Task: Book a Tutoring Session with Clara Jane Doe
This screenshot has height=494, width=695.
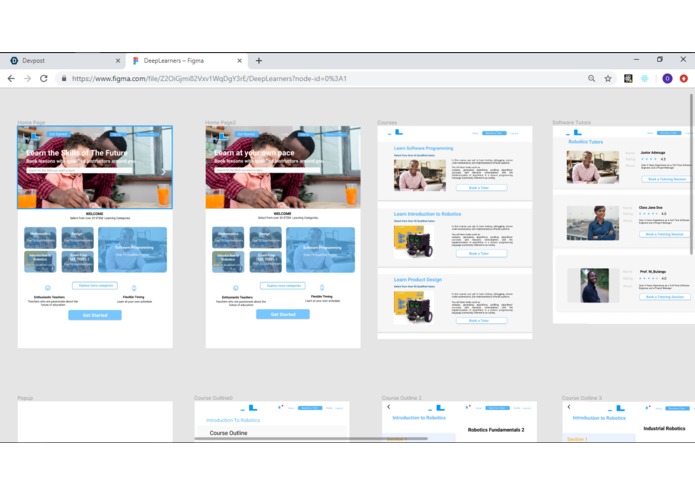Action: 665,234
